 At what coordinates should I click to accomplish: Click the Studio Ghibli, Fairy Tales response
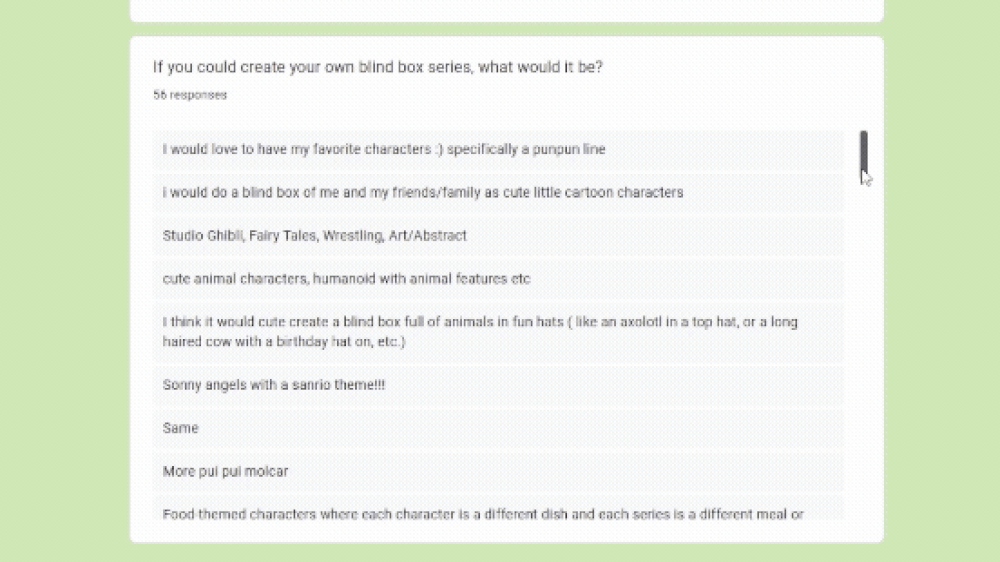pyautogui.click(x=315, y=236)
